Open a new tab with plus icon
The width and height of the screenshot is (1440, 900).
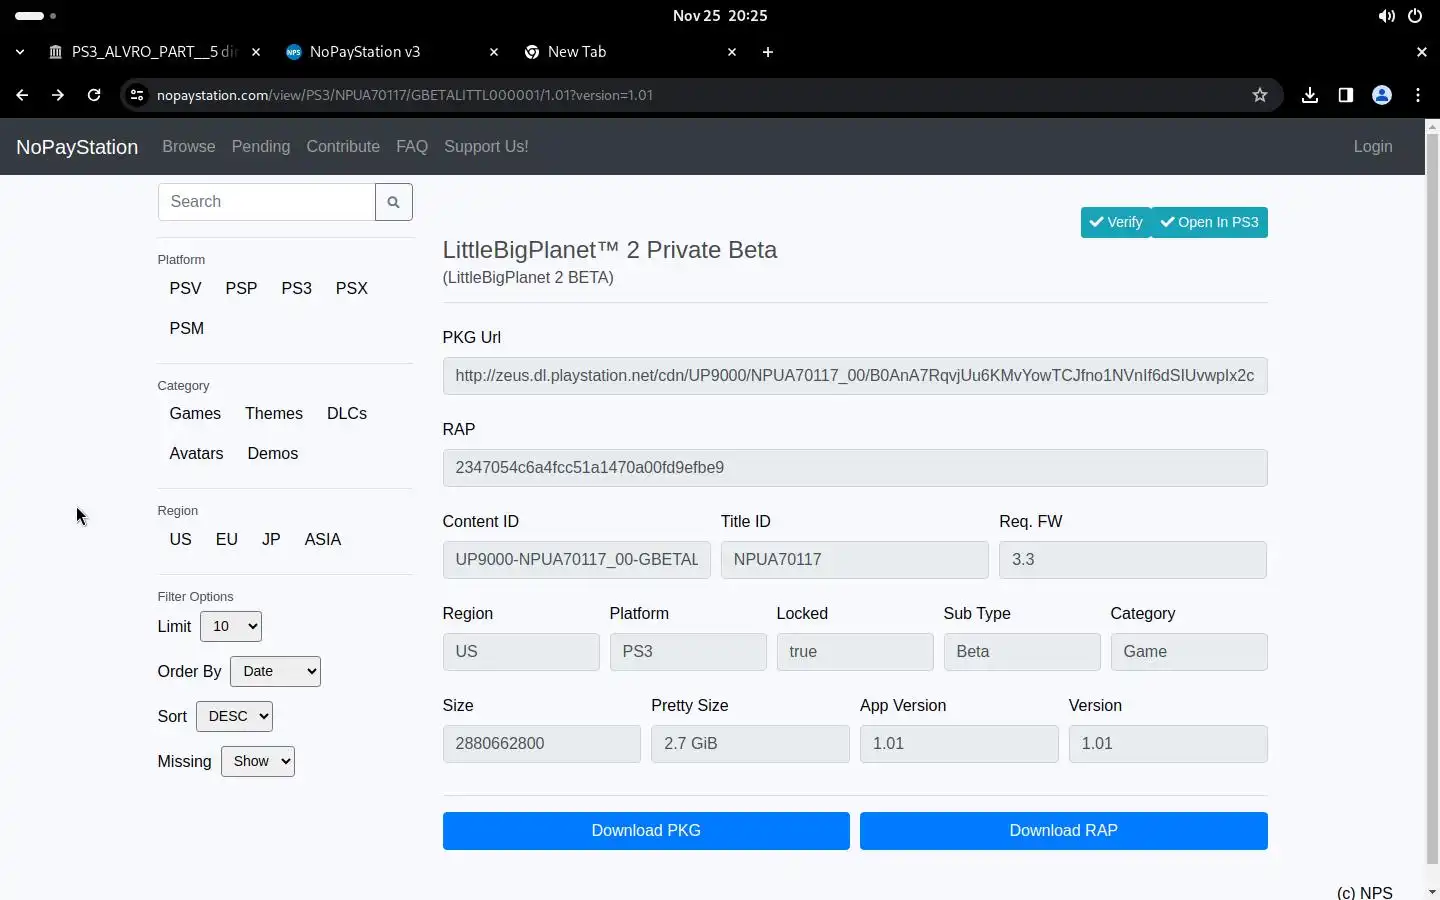pos(768,52)
